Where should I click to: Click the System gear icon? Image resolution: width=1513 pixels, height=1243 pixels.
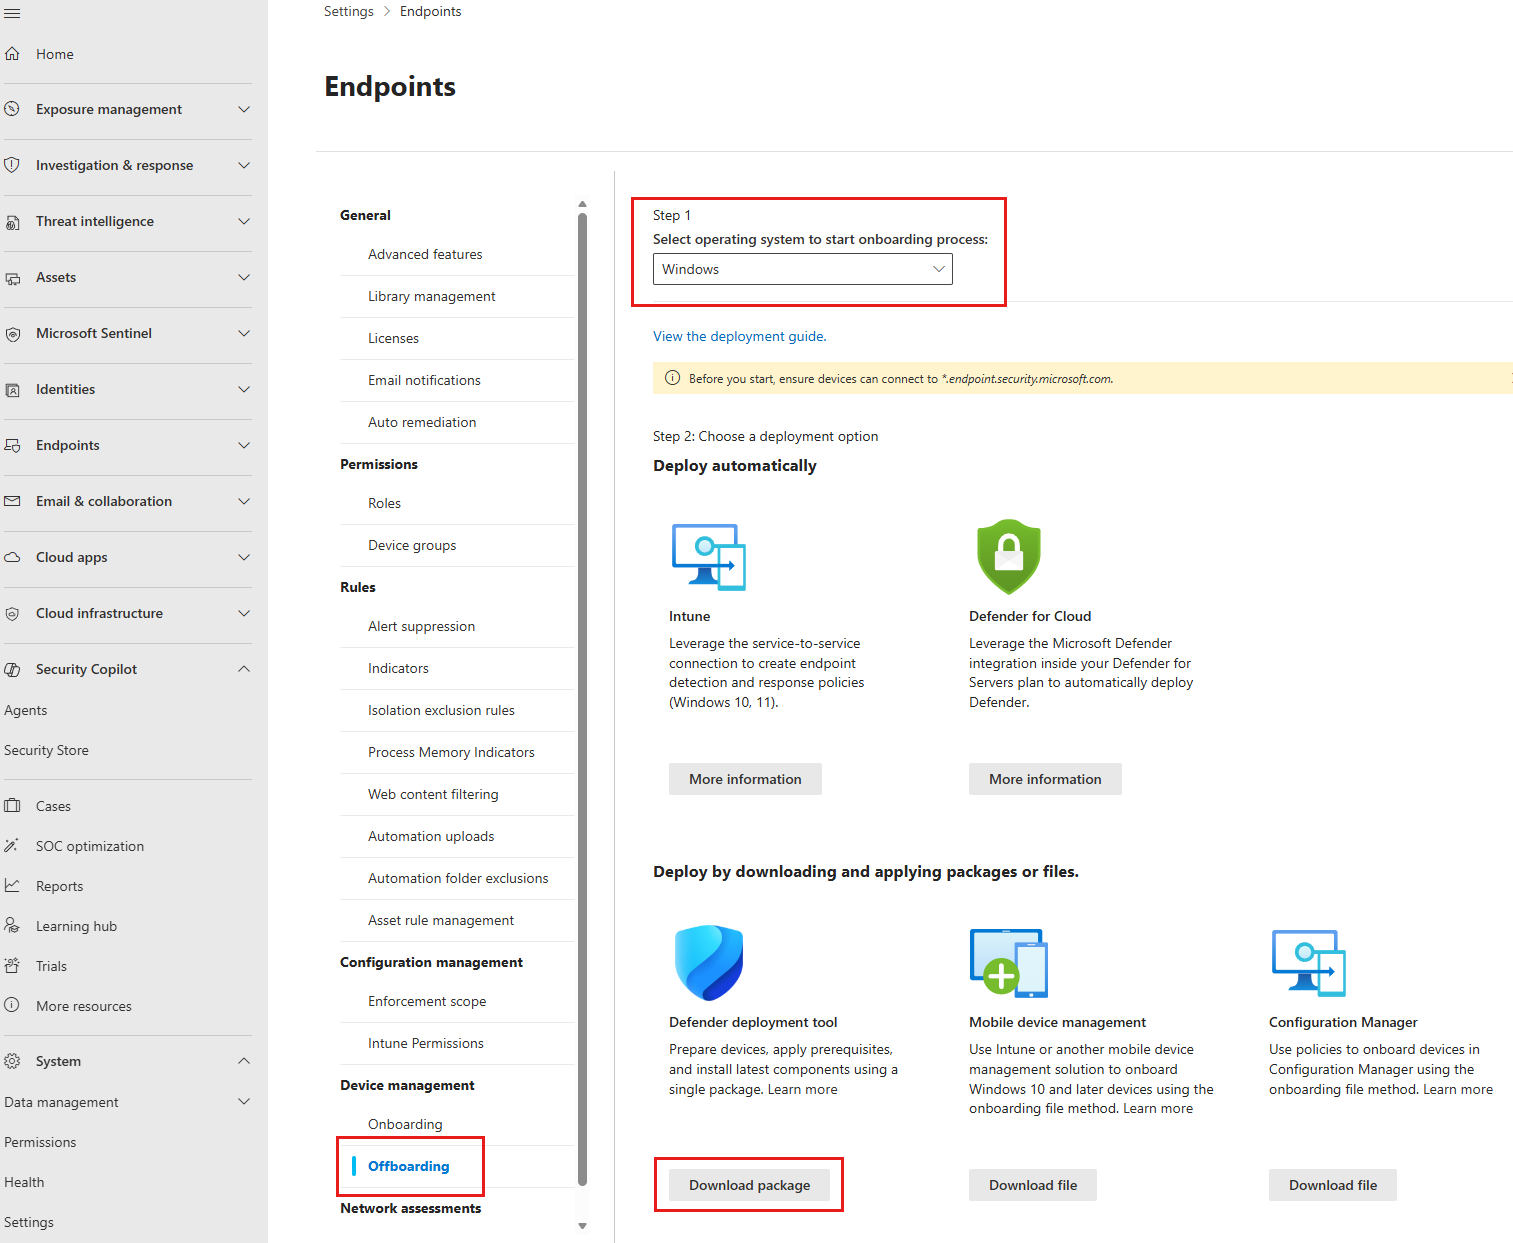click(x=12, y=1061)
